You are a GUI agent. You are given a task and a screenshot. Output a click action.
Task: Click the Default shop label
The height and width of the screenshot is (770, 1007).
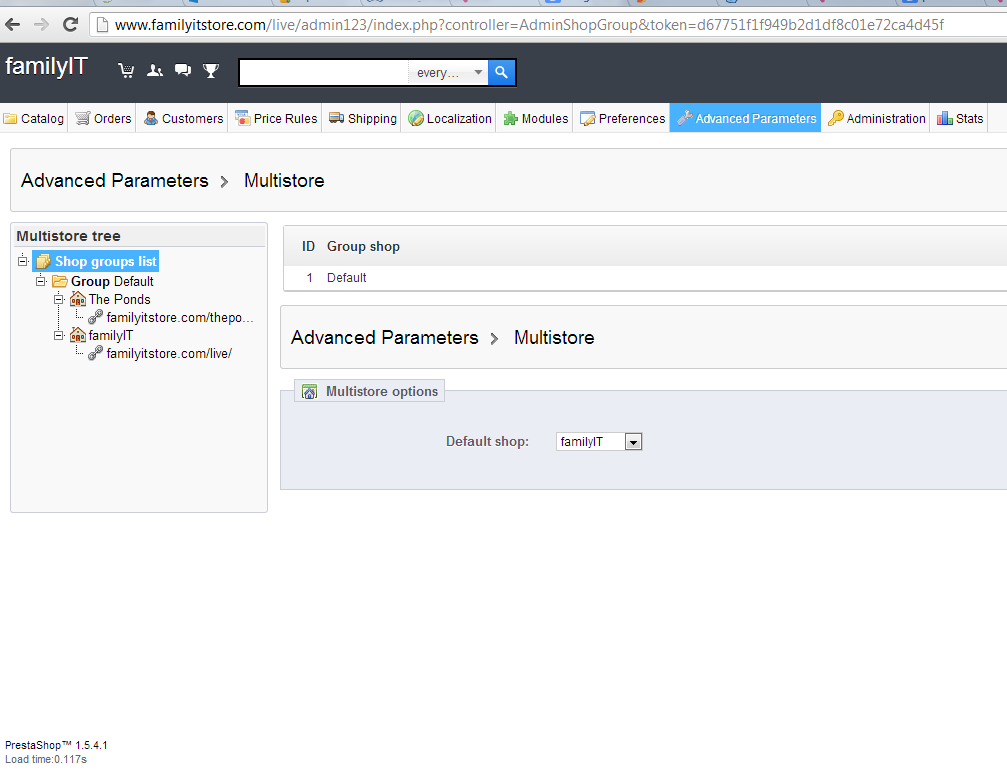click(x=487, y=442)
